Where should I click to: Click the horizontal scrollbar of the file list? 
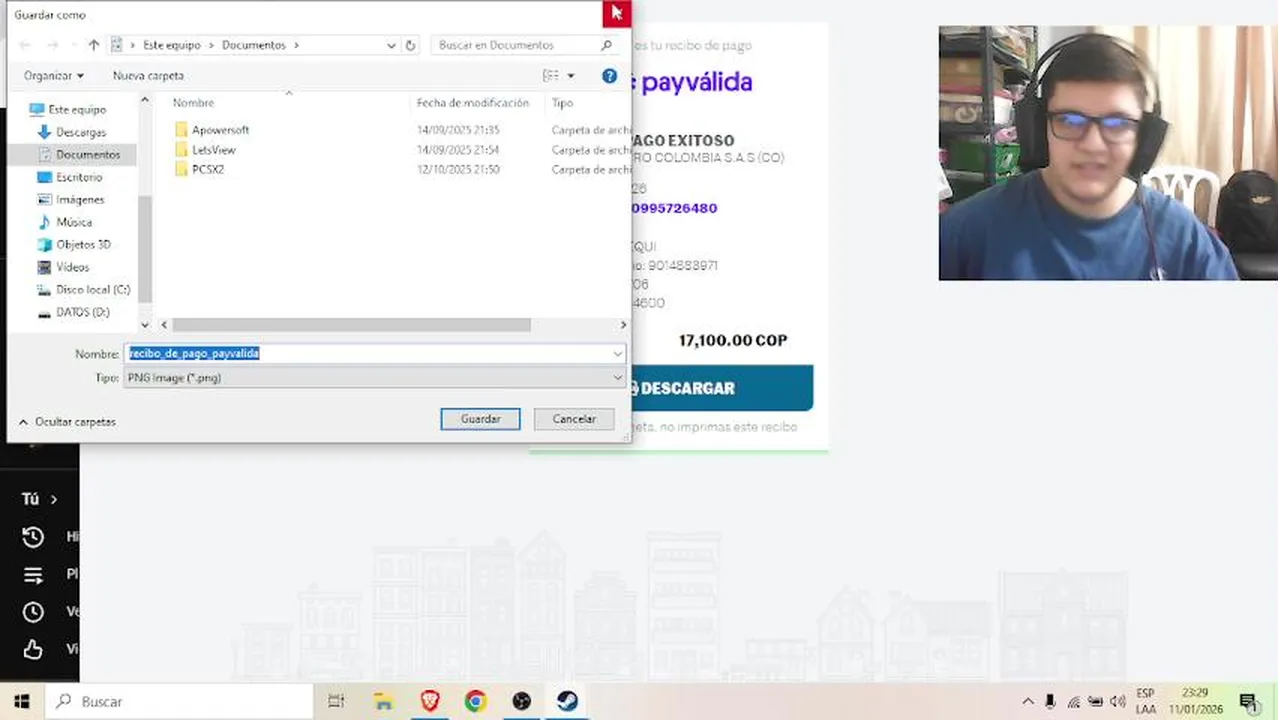tap(351, 325)
